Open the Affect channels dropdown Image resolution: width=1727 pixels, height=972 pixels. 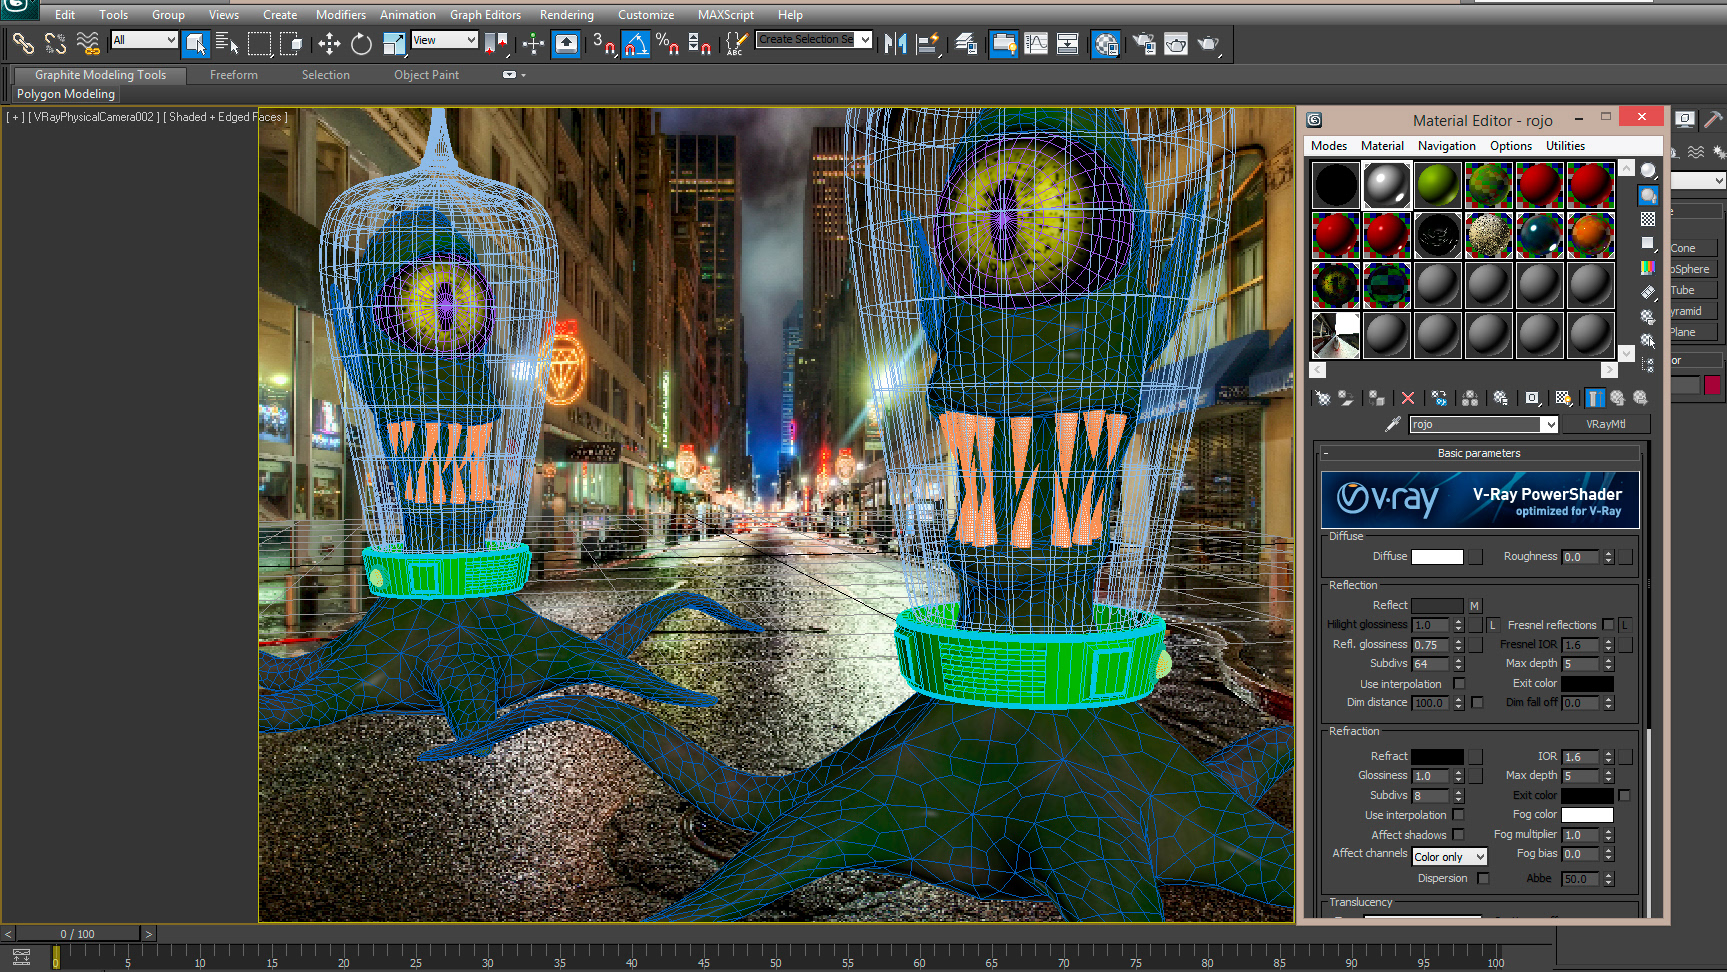coord(1449,857)
